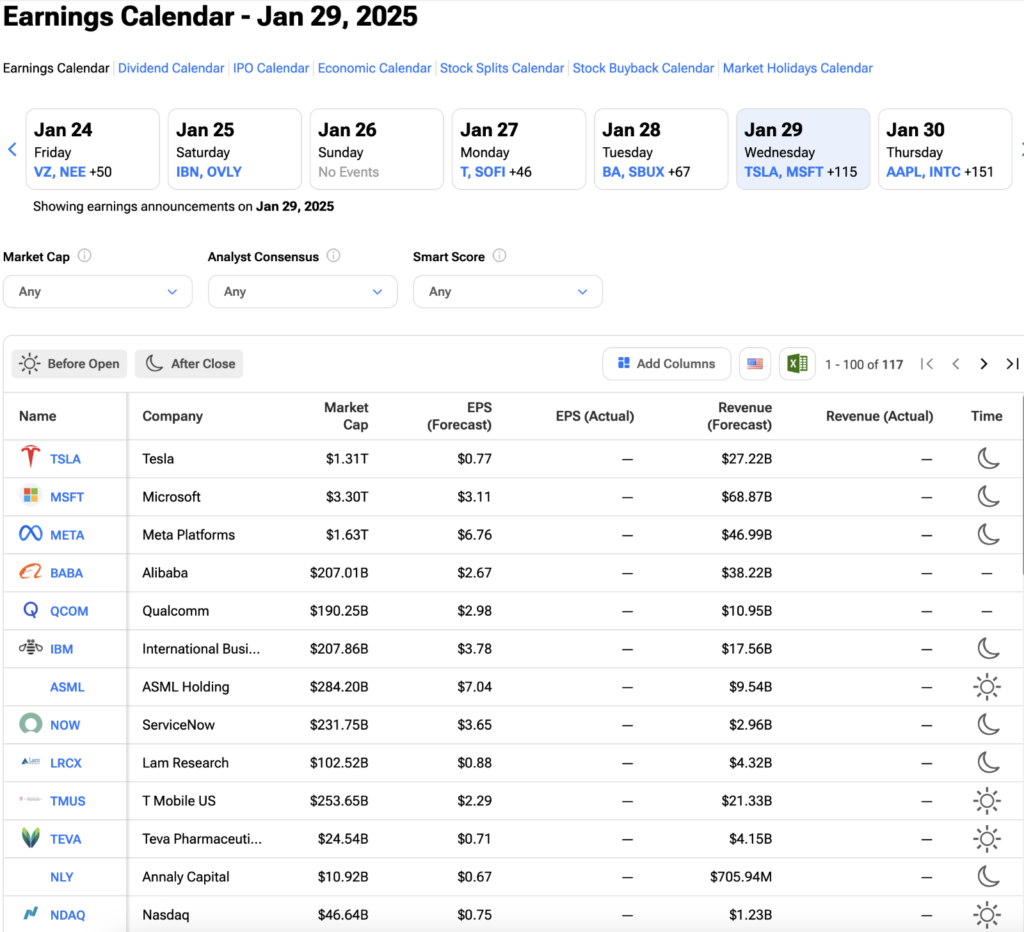Image resolution: width=1024 pixels, height=932 pixels.
Task: Click the Nasdaq logo icon
Action: (x=31, y=913)
